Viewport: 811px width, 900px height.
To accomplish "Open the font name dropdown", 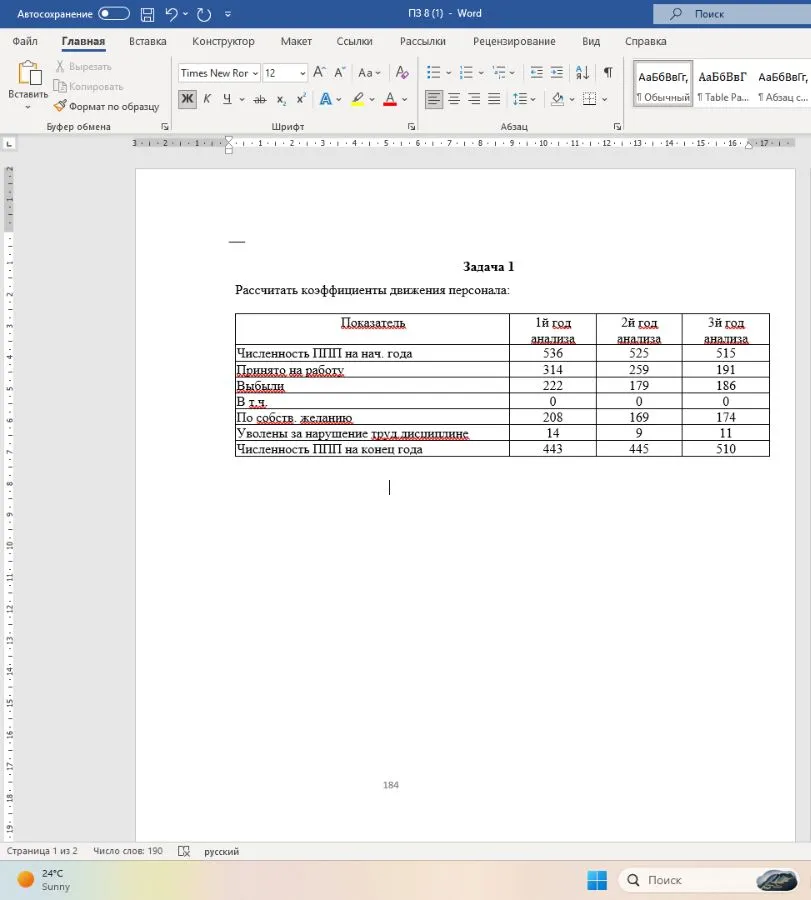I will coord(255,73).
